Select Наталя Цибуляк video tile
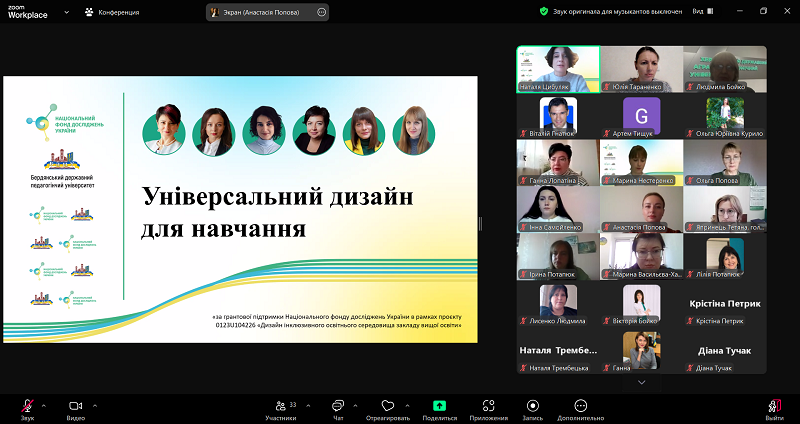 click(558, 69)
